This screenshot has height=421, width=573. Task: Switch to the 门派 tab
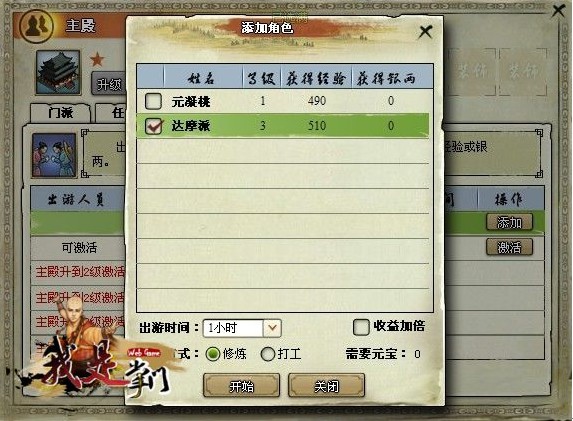[60, 113]
